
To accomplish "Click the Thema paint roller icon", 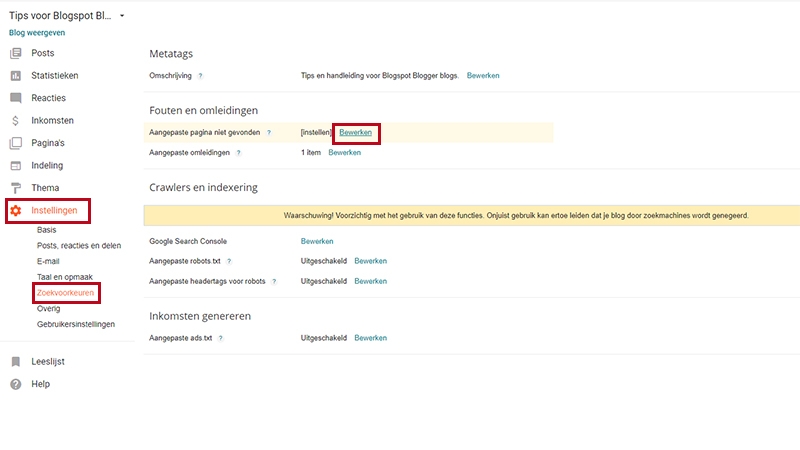I will 16,188.
